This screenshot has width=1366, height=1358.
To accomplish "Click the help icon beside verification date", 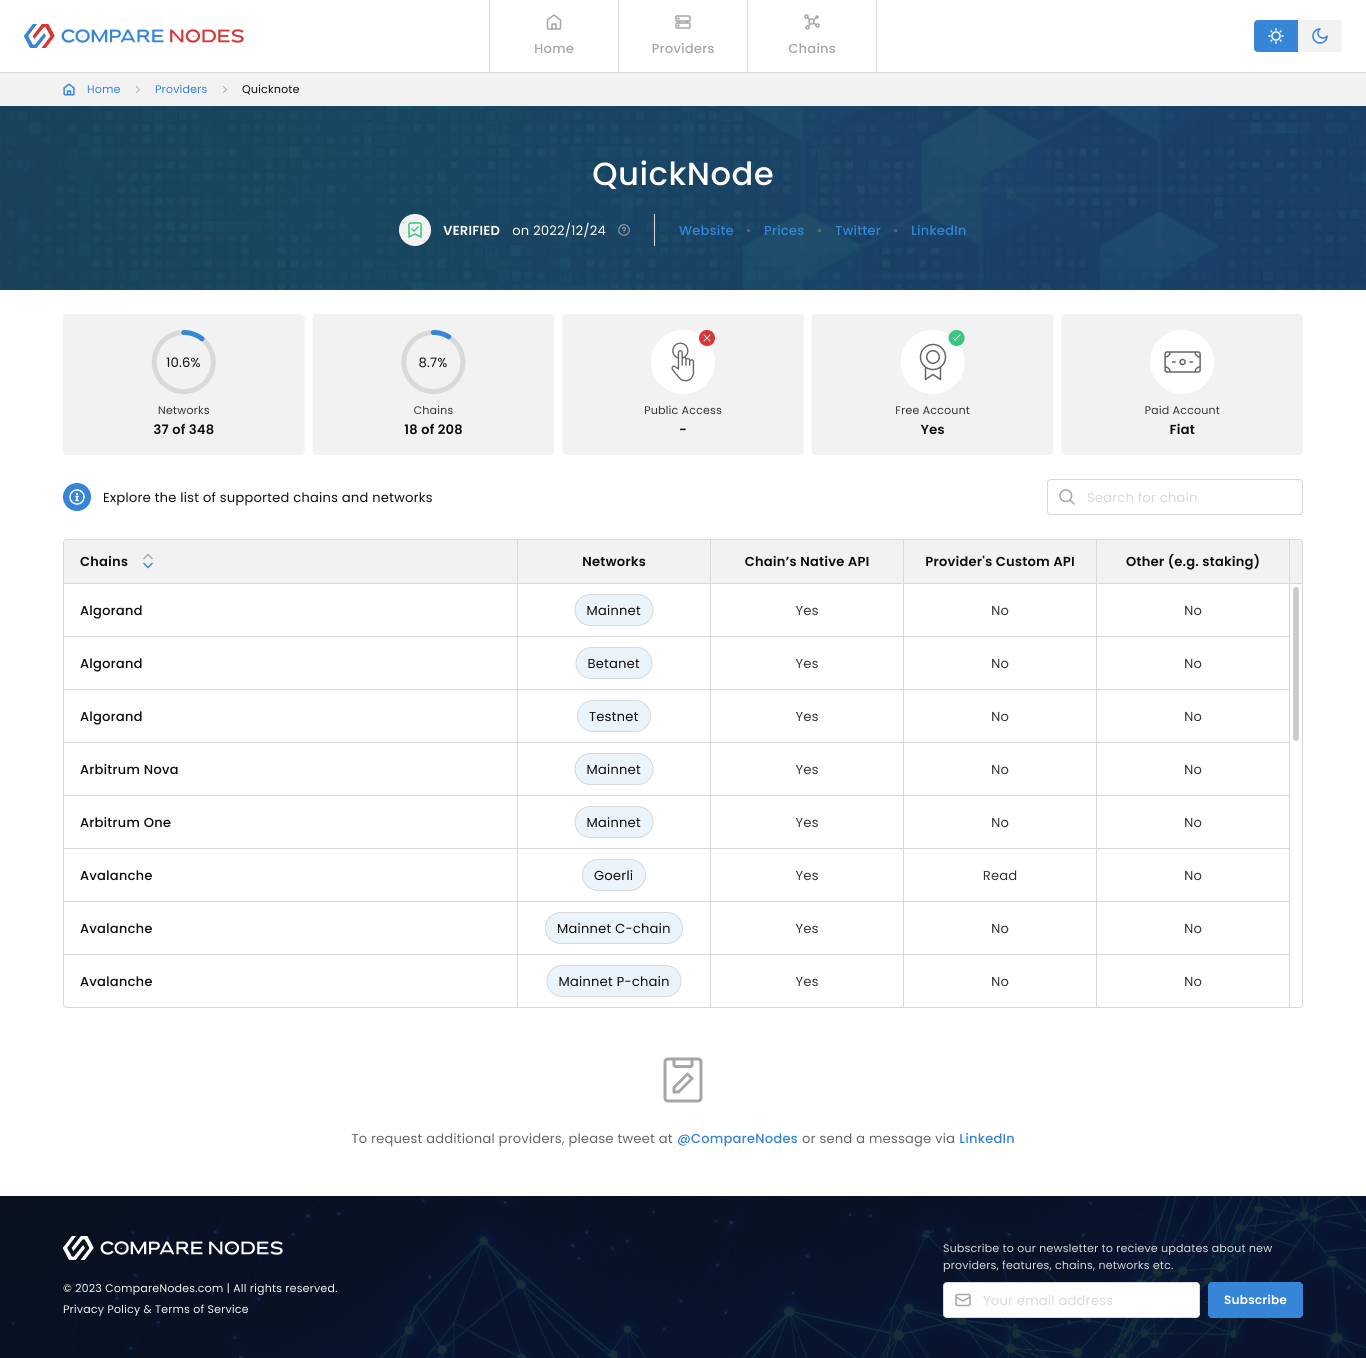I will point(624,230).
